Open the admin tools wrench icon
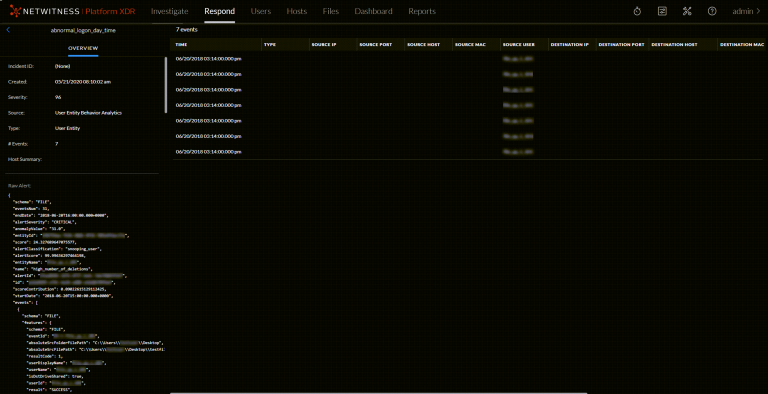 [687, 11]
